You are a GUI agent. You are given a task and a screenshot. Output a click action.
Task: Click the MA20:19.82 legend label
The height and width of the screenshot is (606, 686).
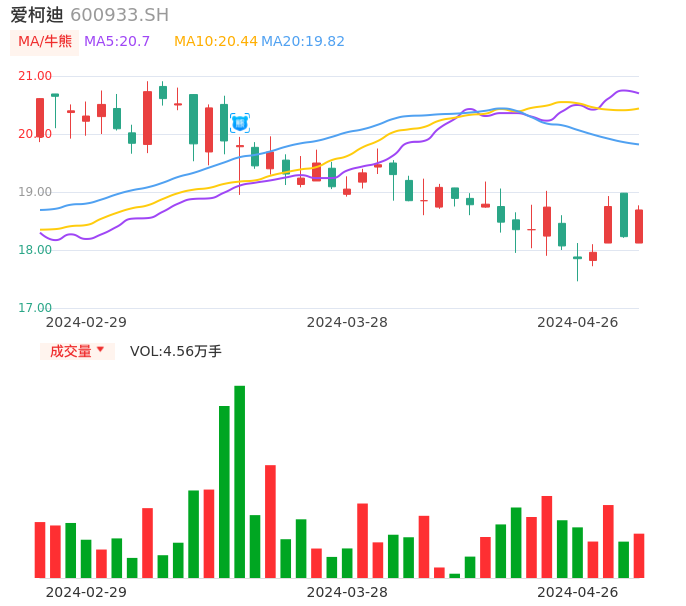303,42
